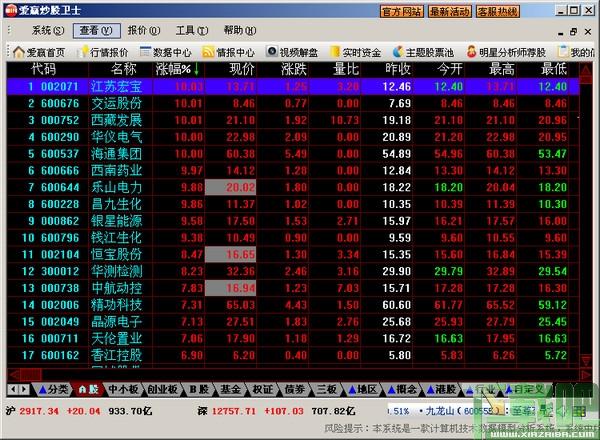600x440 pixels.
Task: Expand the 分类 category tab
Action: click(53, 389)
